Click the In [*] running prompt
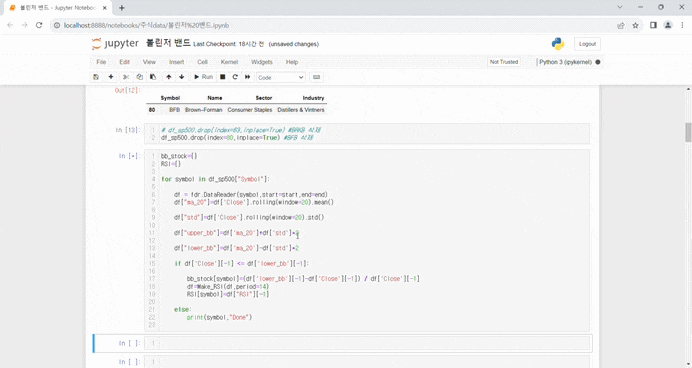This screenshot has height=368, width=692. (x=129, y=156)
